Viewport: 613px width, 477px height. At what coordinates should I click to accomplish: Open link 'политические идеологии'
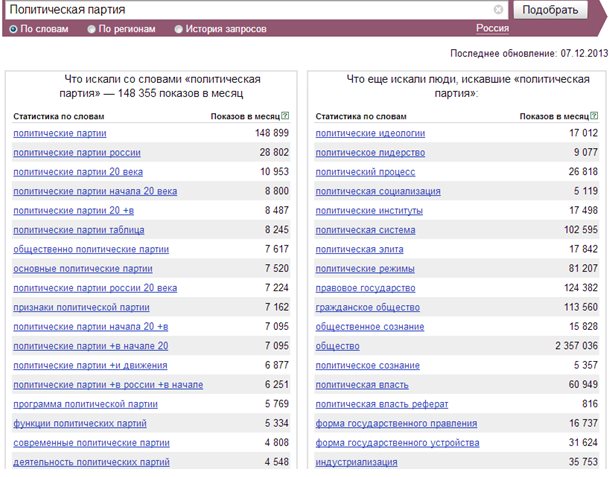(x=370, y=133)
